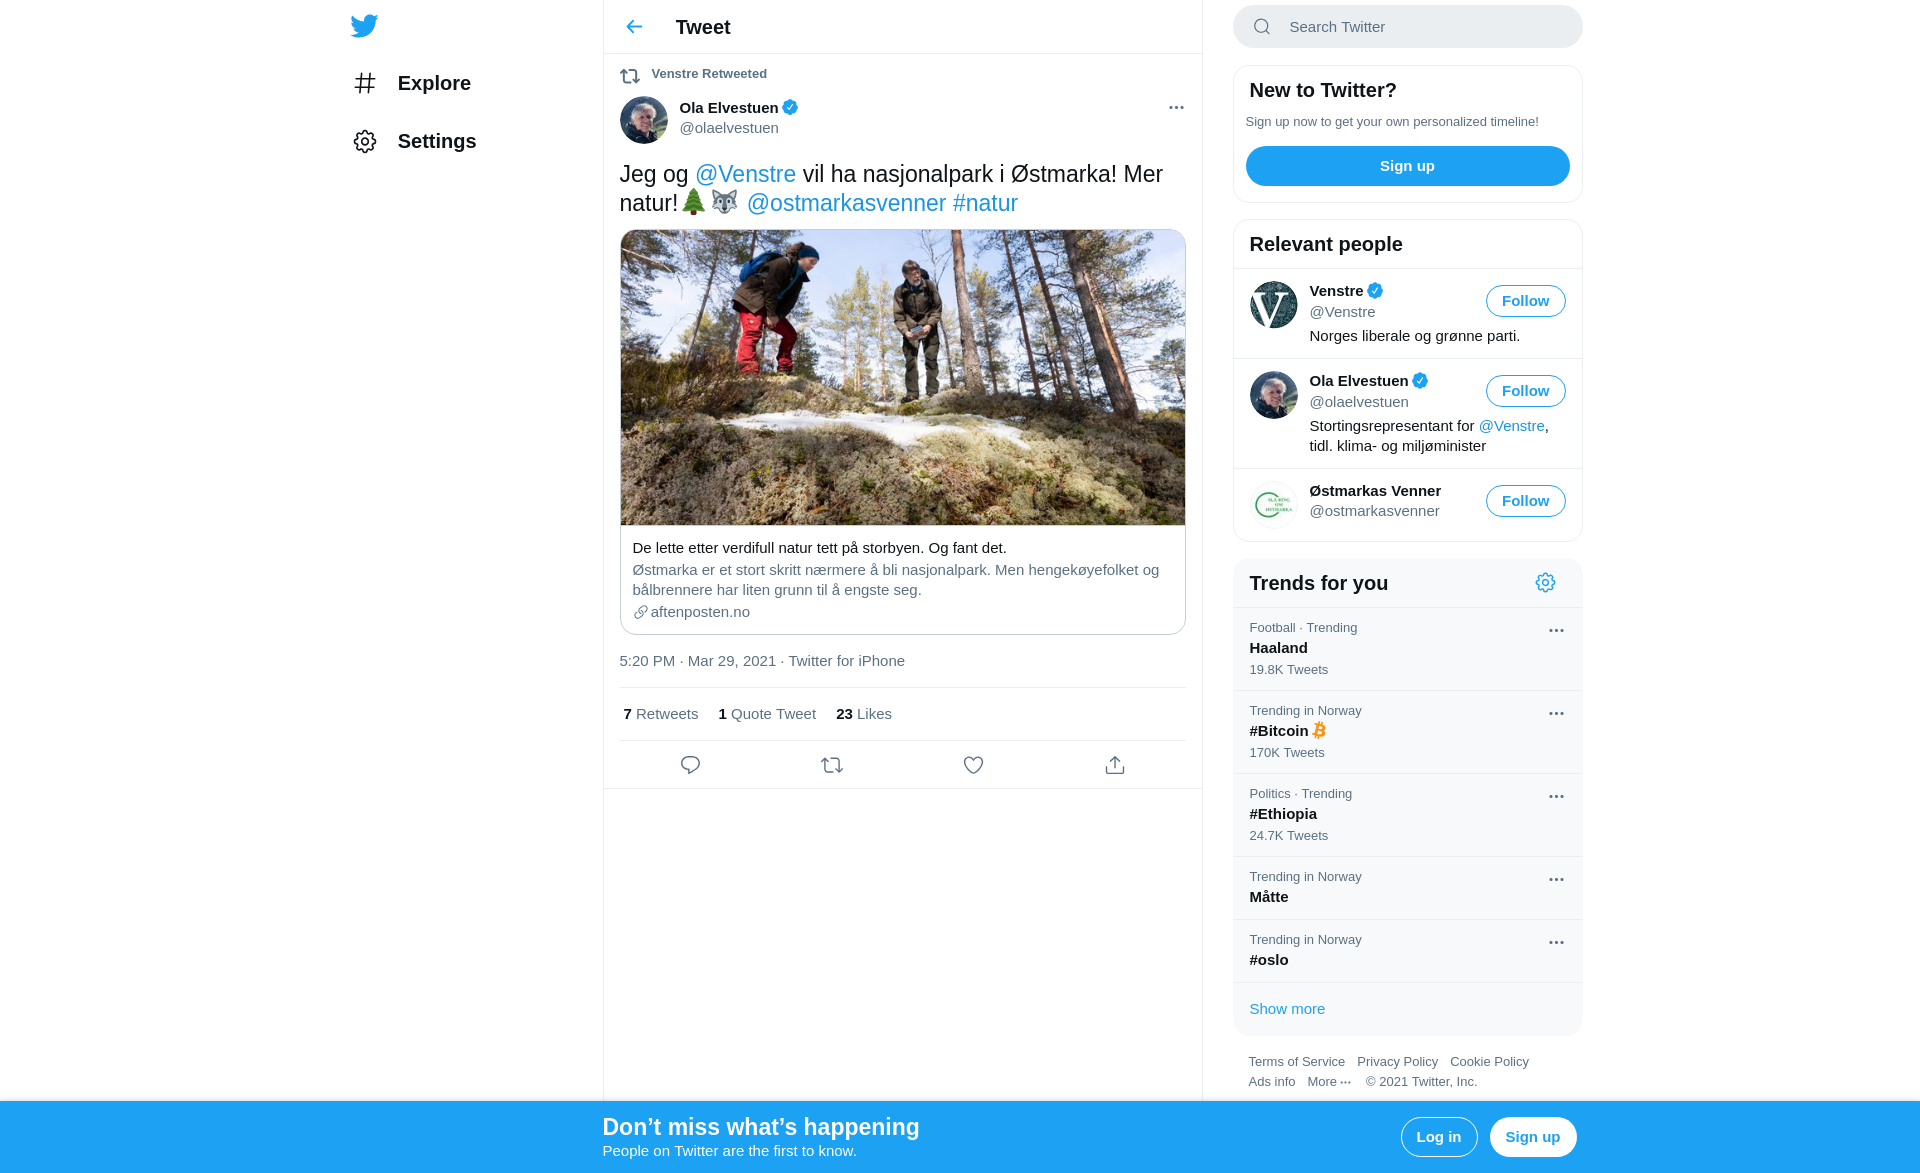Screen dimensions: 1920x1173
Task: Go back using the arrow icon
Action: pyautogui.click(x=634, y=27)
